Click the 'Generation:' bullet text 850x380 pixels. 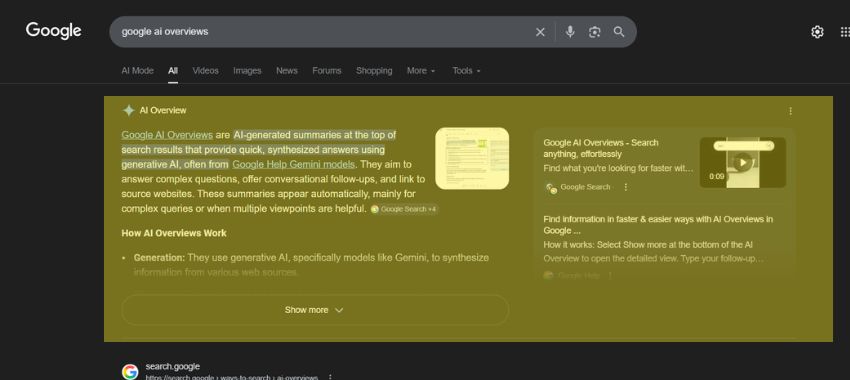click(x=159, y=257)
